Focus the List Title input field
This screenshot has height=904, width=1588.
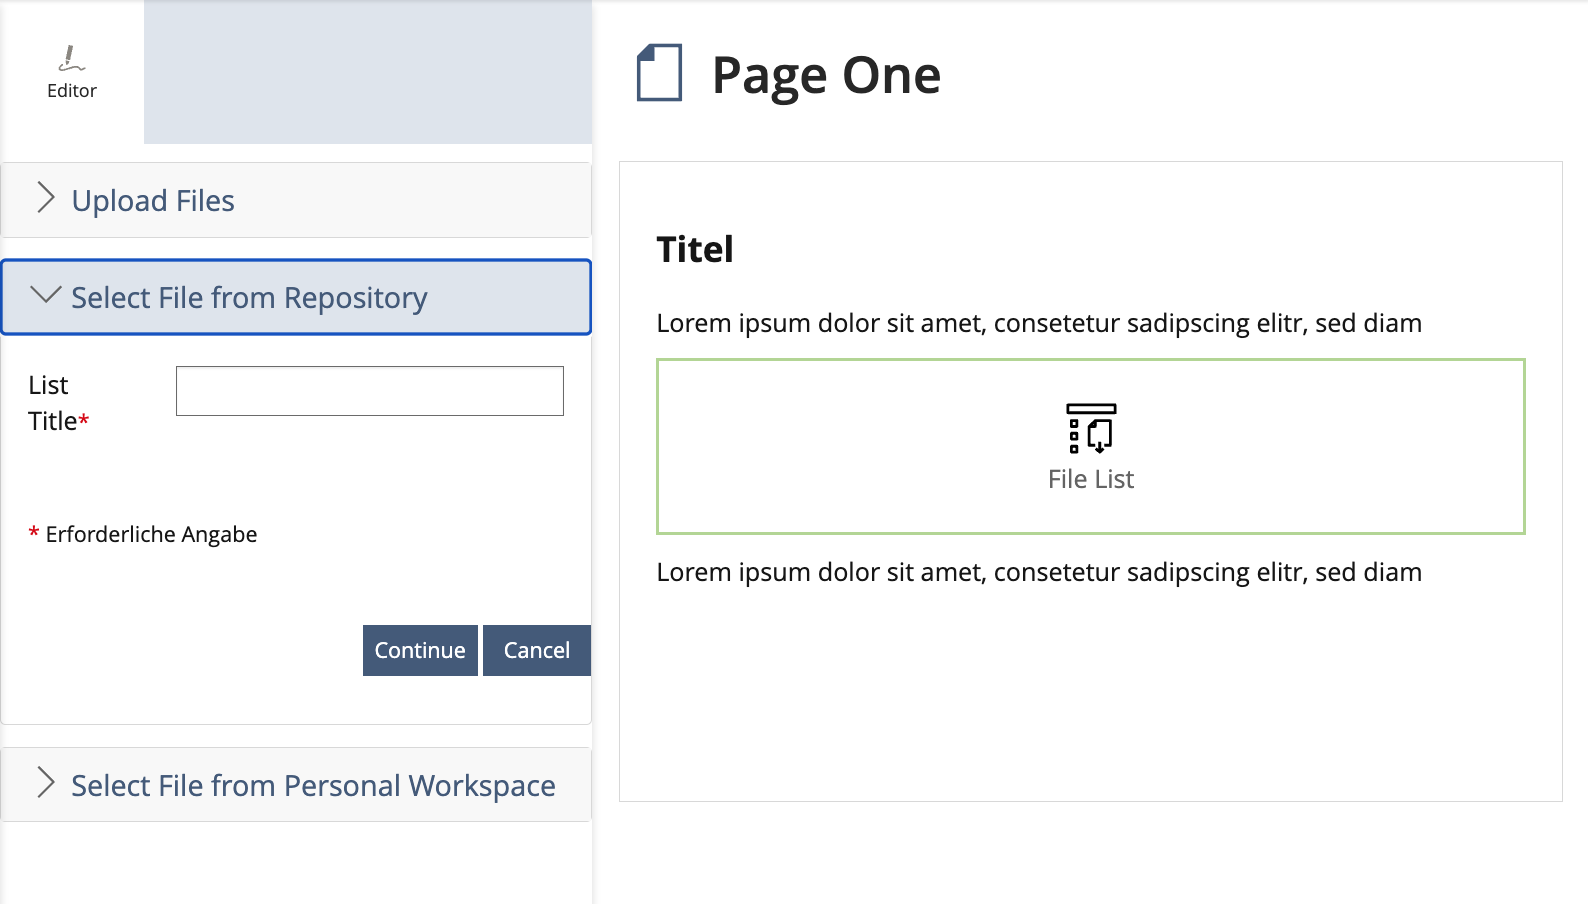[x=369, y=391]
